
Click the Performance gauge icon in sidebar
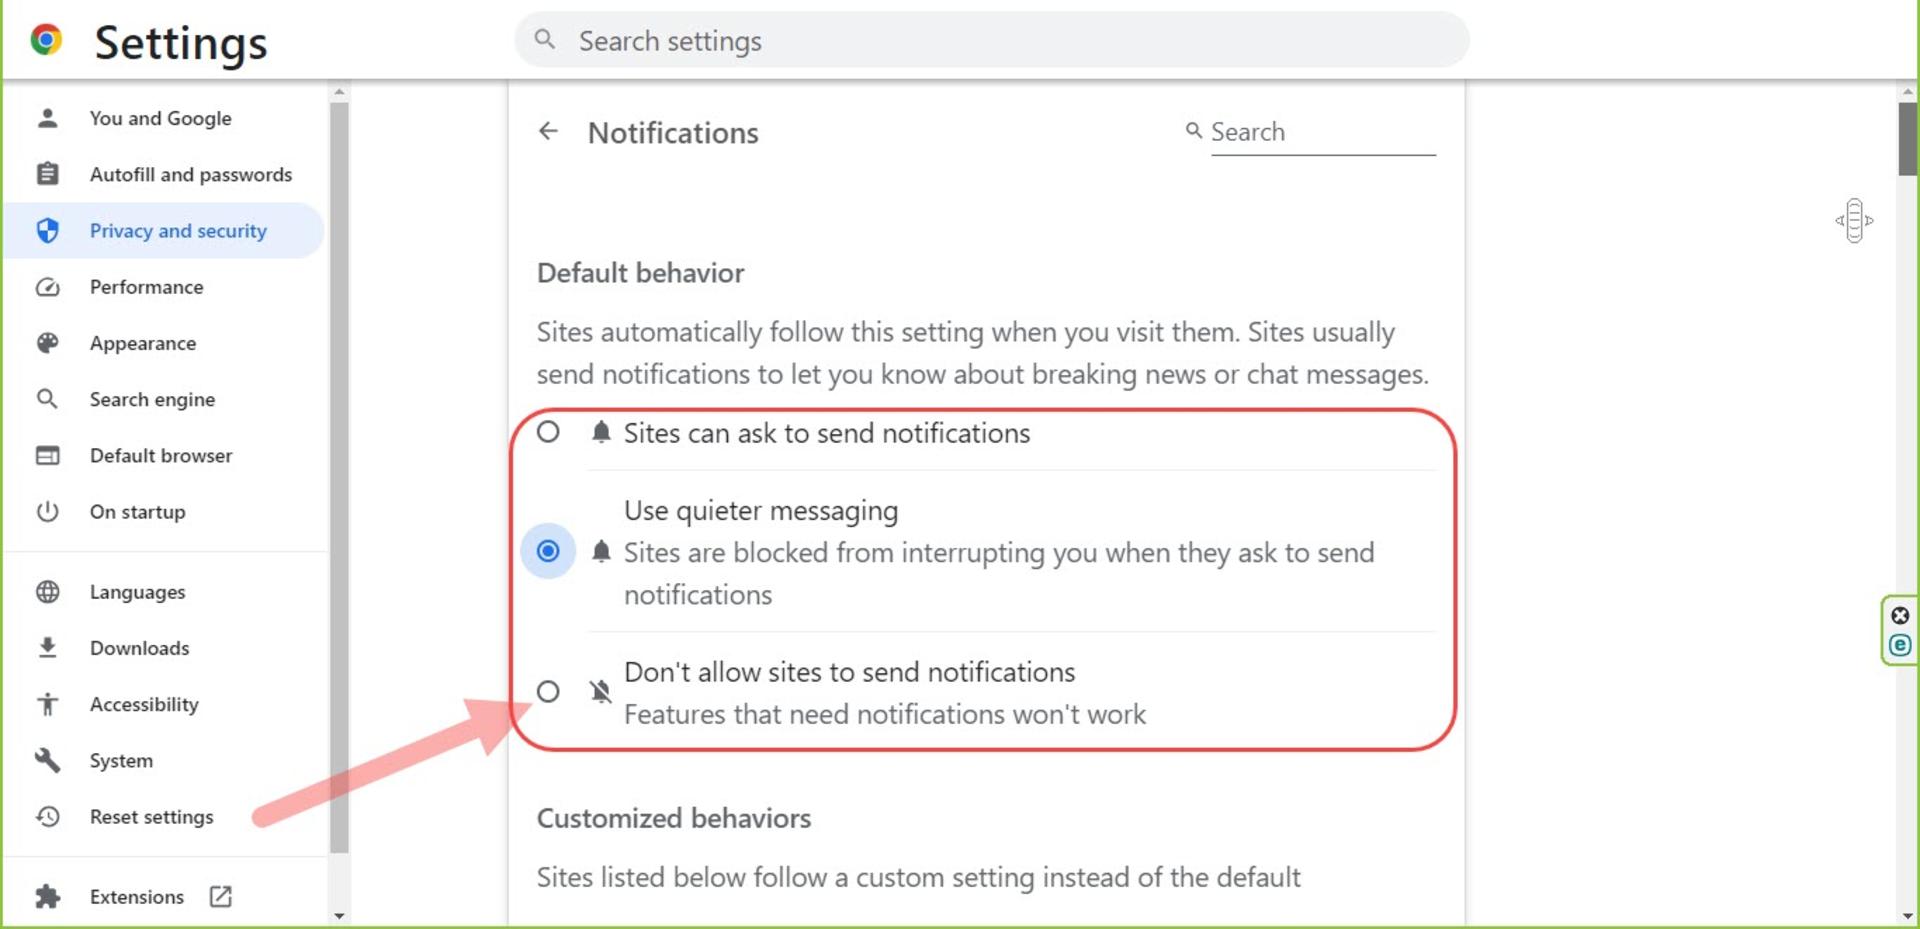click(47, 287)
